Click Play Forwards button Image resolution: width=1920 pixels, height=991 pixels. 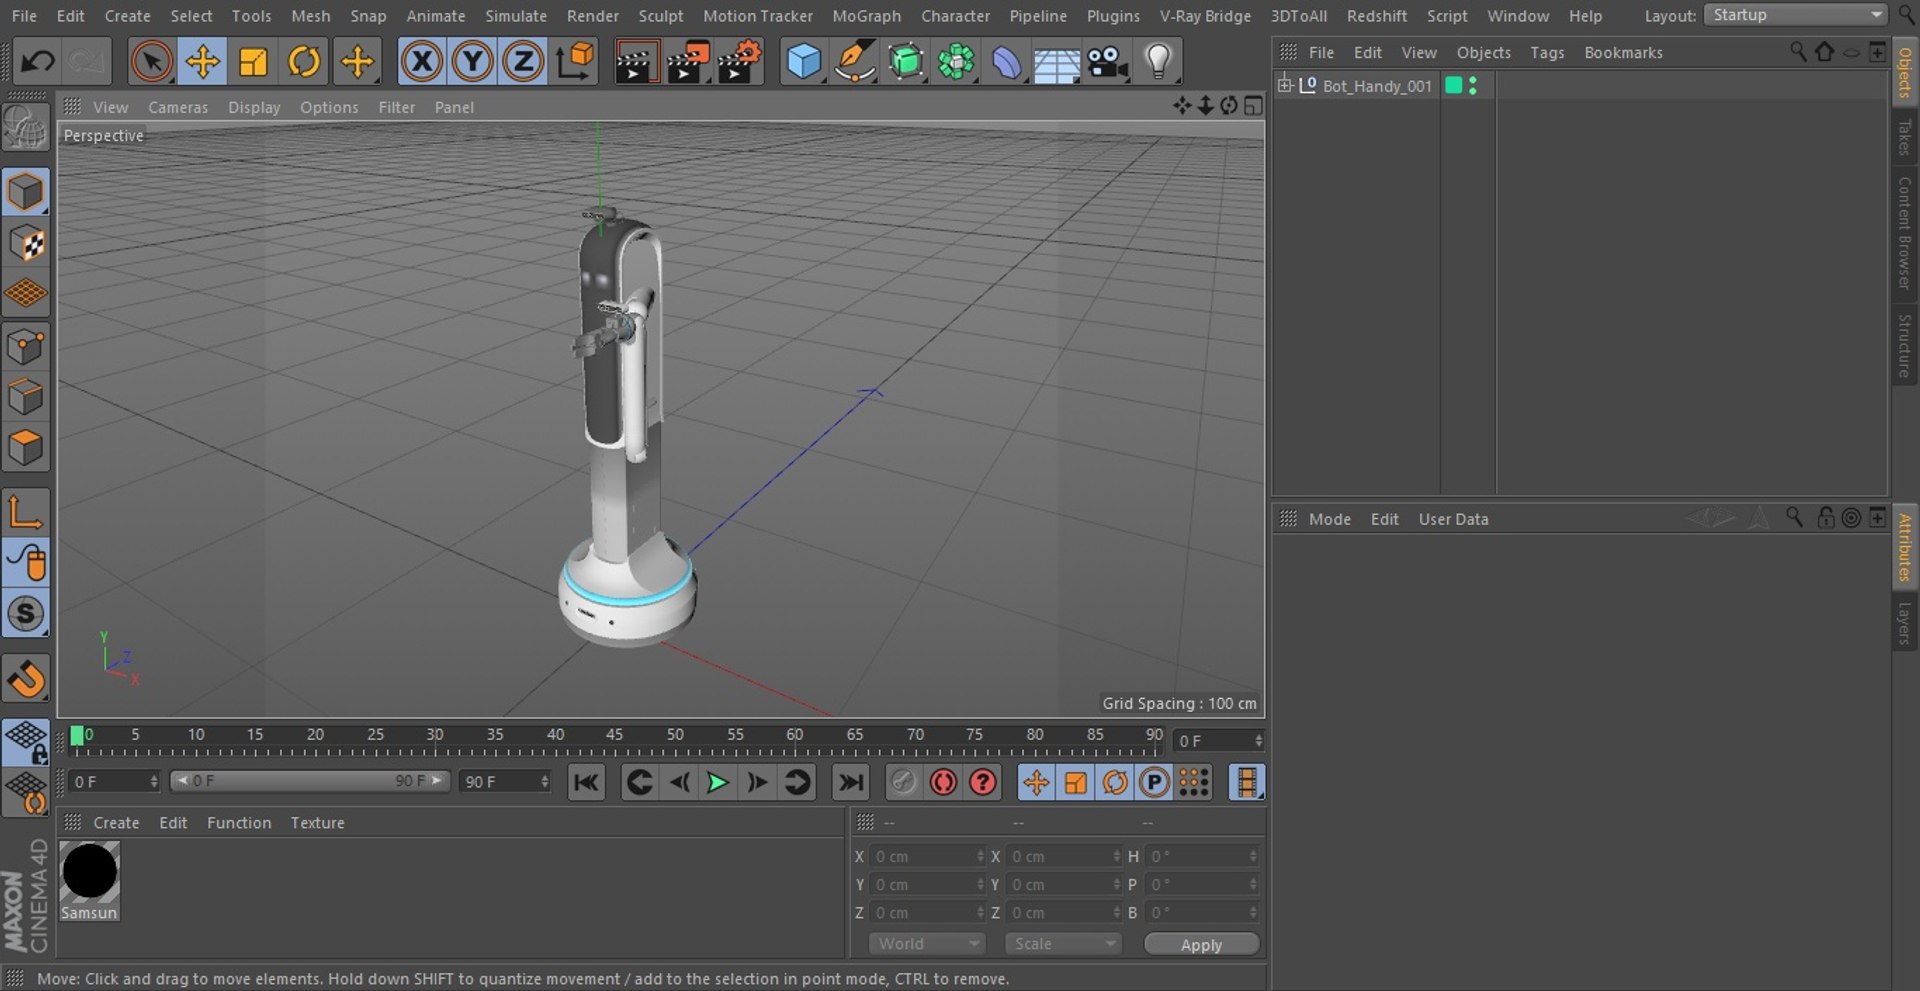(x=717, y=783)
